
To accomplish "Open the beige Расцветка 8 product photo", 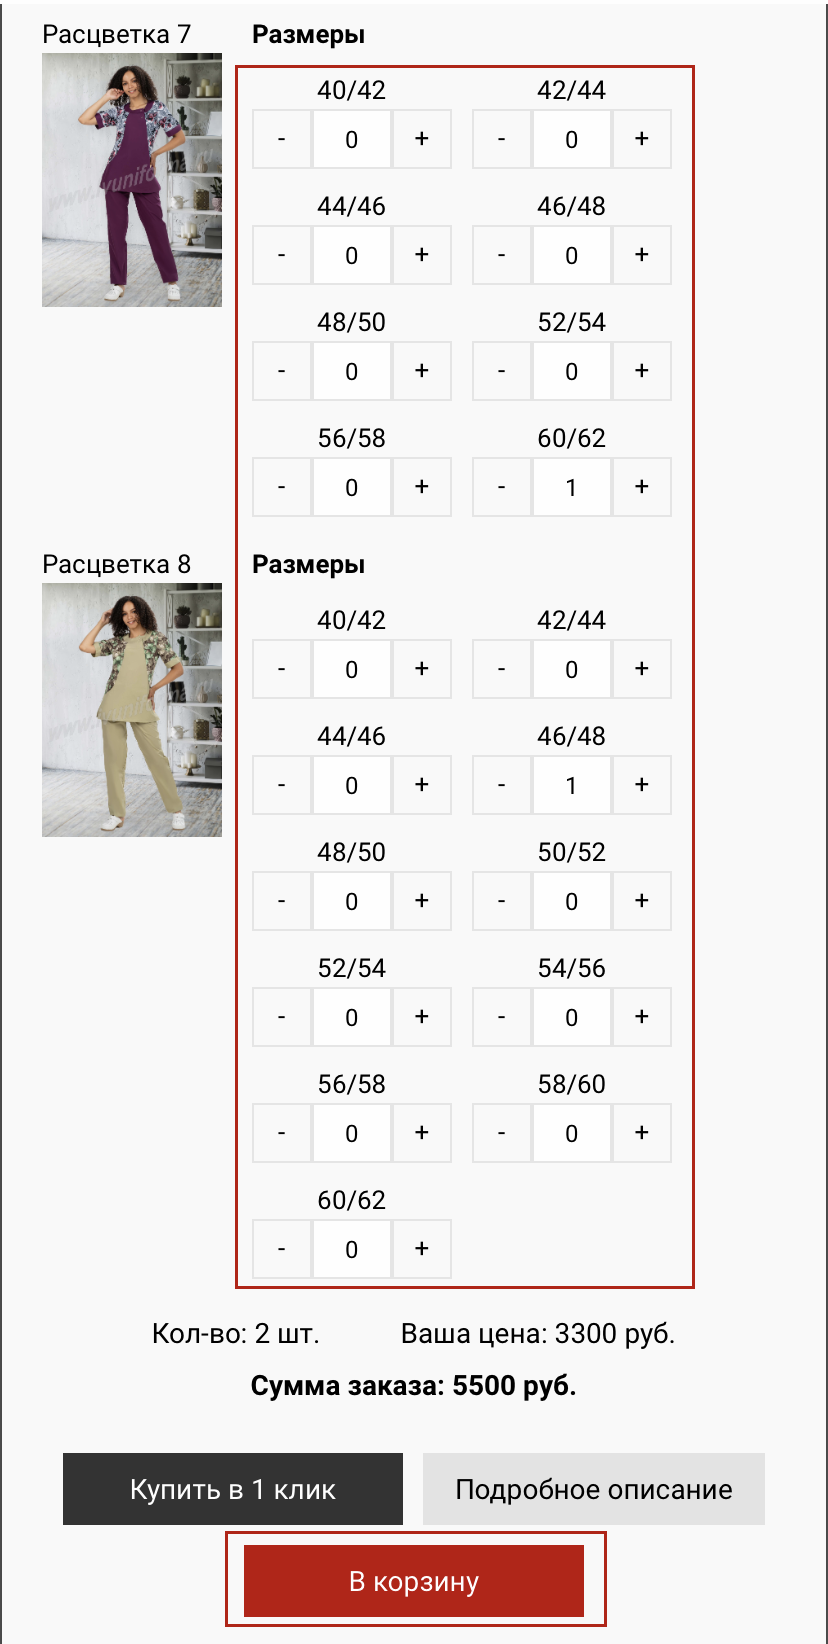I will click(x=132, y=710).
